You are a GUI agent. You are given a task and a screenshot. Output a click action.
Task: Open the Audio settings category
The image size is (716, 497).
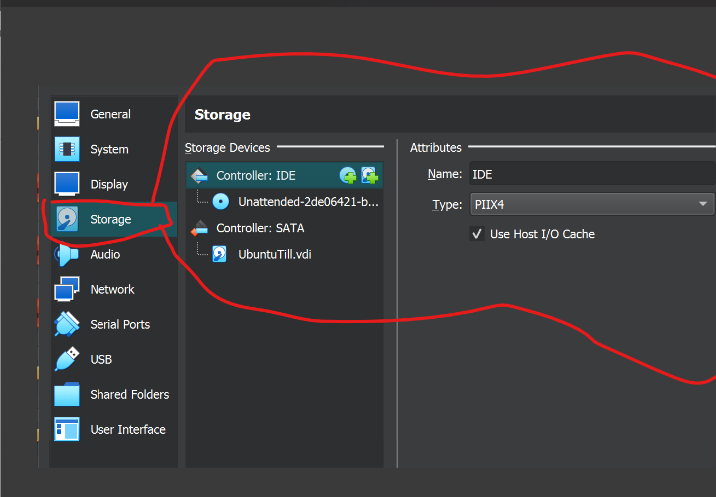coord(113,254)
